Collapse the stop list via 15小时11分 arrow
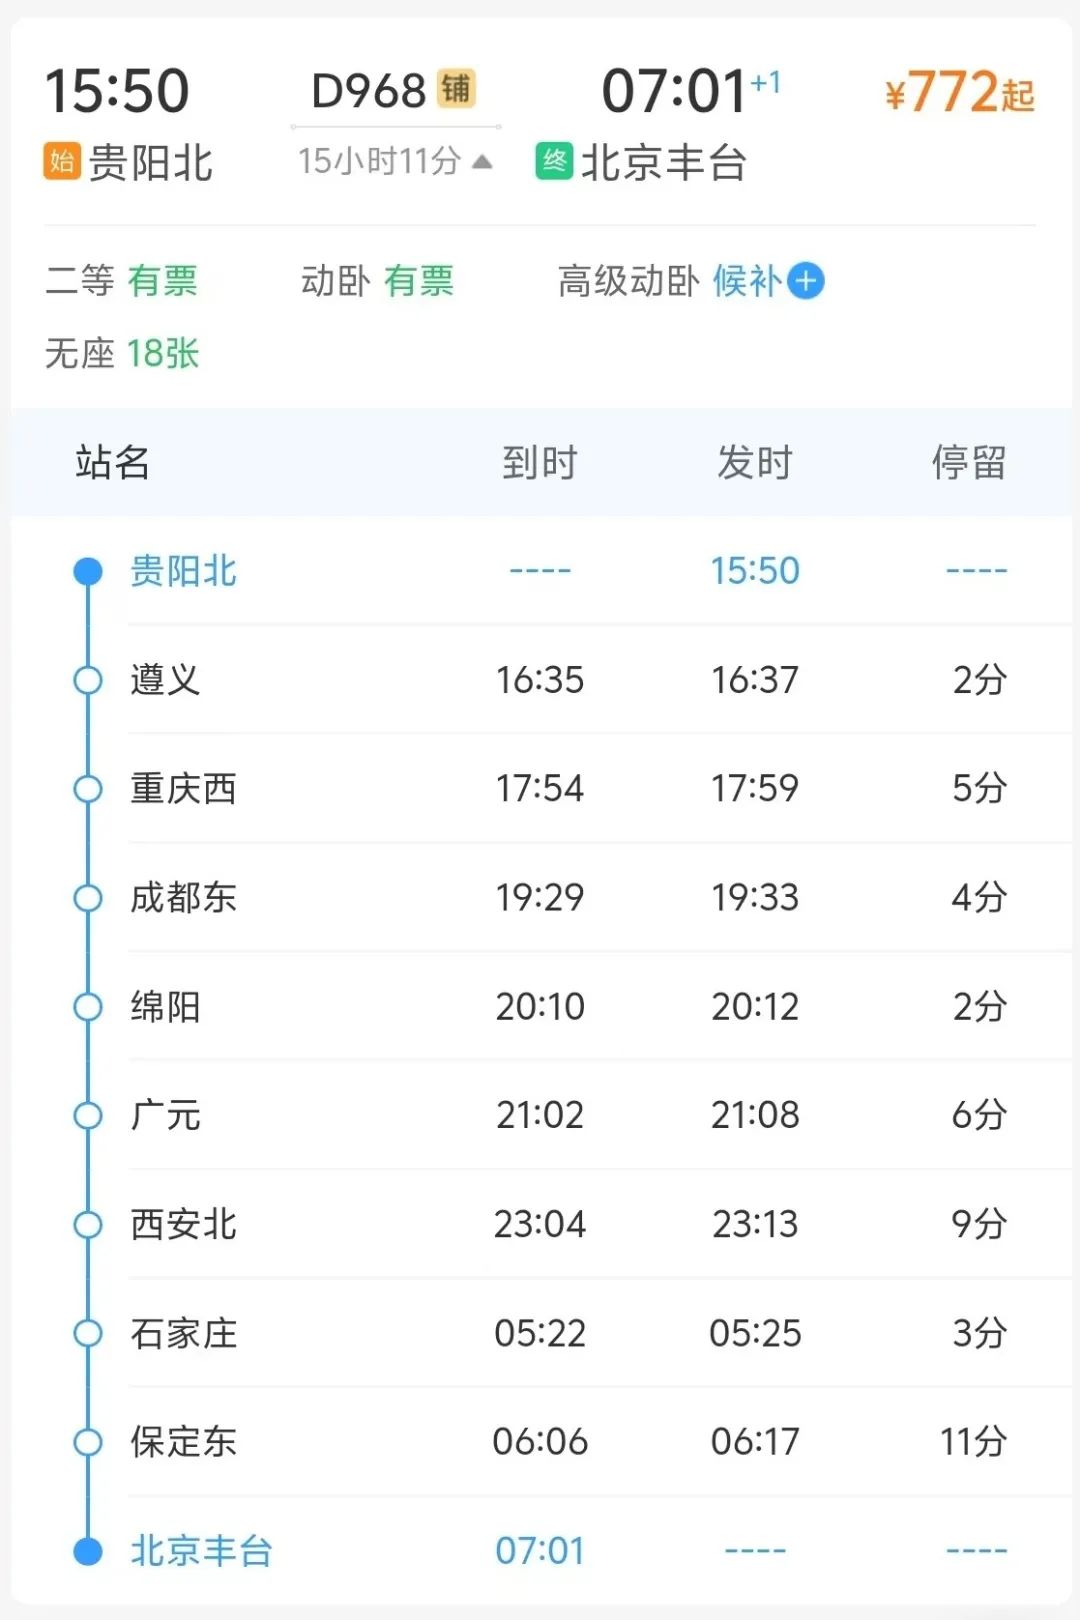 [482, 161]
